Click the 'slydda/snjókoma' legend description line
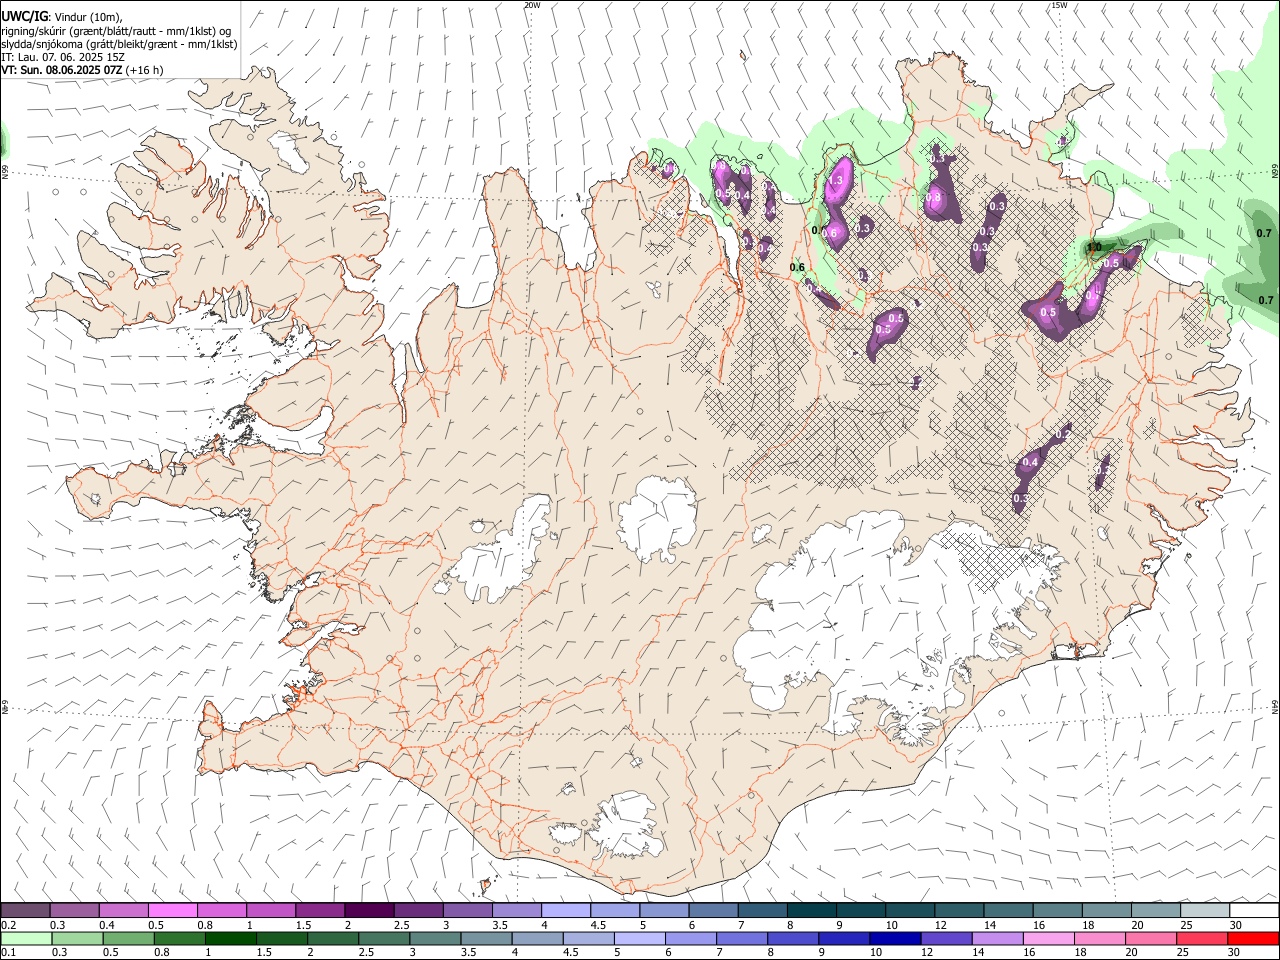 point(119,44)
